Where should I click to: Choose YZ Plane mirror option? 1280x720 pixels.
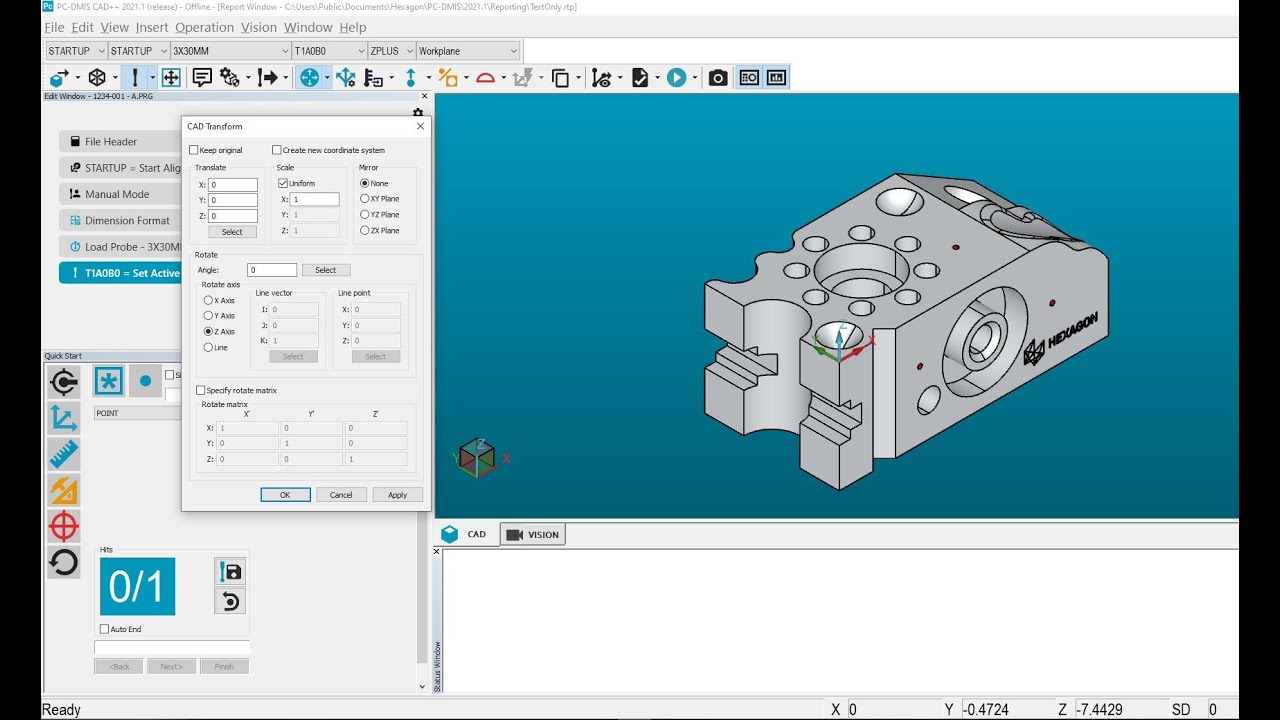point(365,214)
